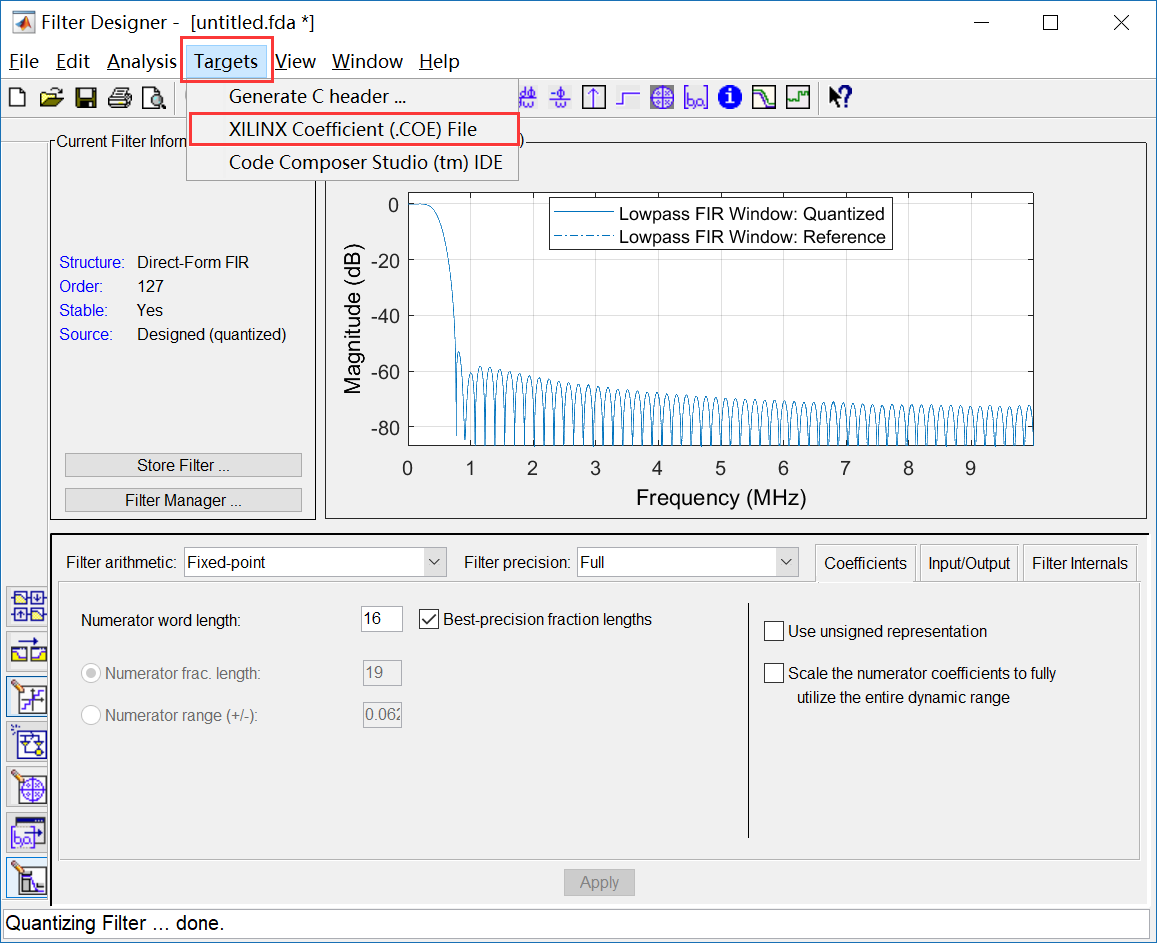The image size is (1157, 943).
Task: Enable Use unsigned representation checkbox
Action: pyautogui.click(x=774, y=631)
